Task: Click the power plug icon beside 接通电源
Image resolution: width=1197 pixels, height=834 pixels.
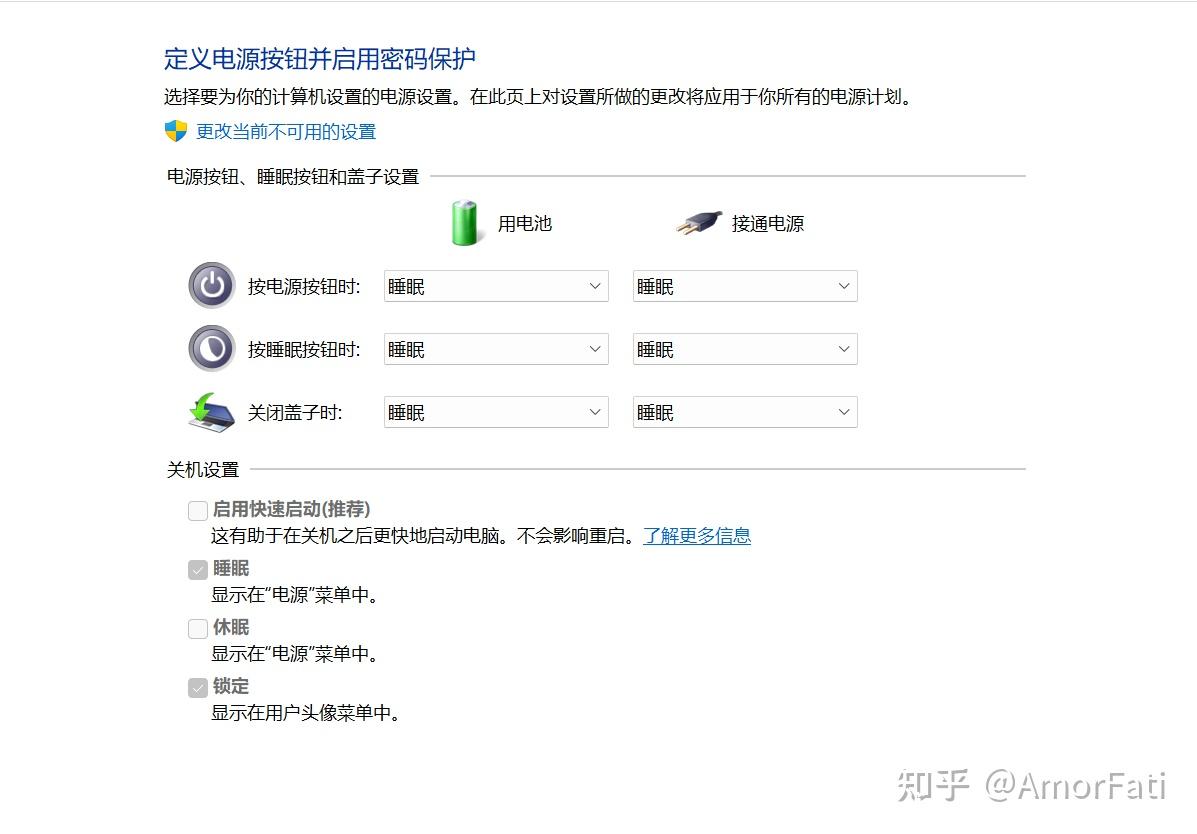Action: tap(698, 222)
